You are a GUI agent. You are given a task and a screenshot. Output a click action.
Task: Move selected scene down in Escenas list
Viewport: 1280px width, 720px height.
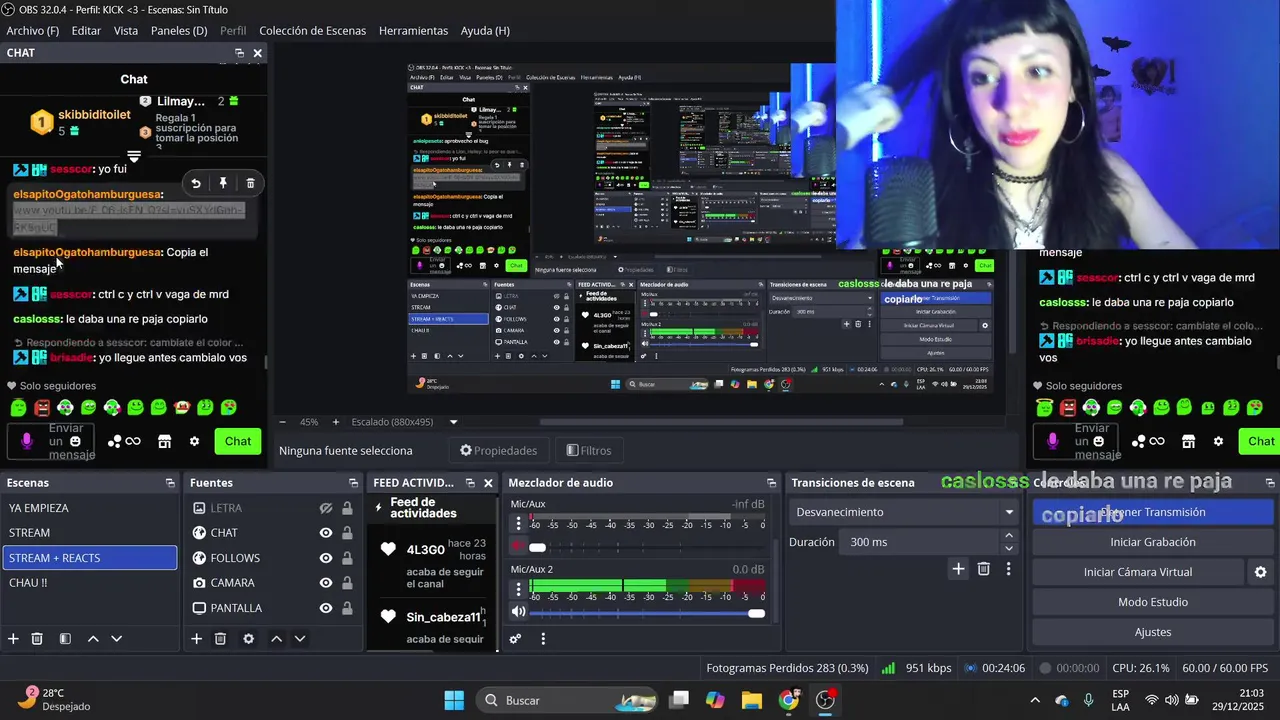pos(116,639)
